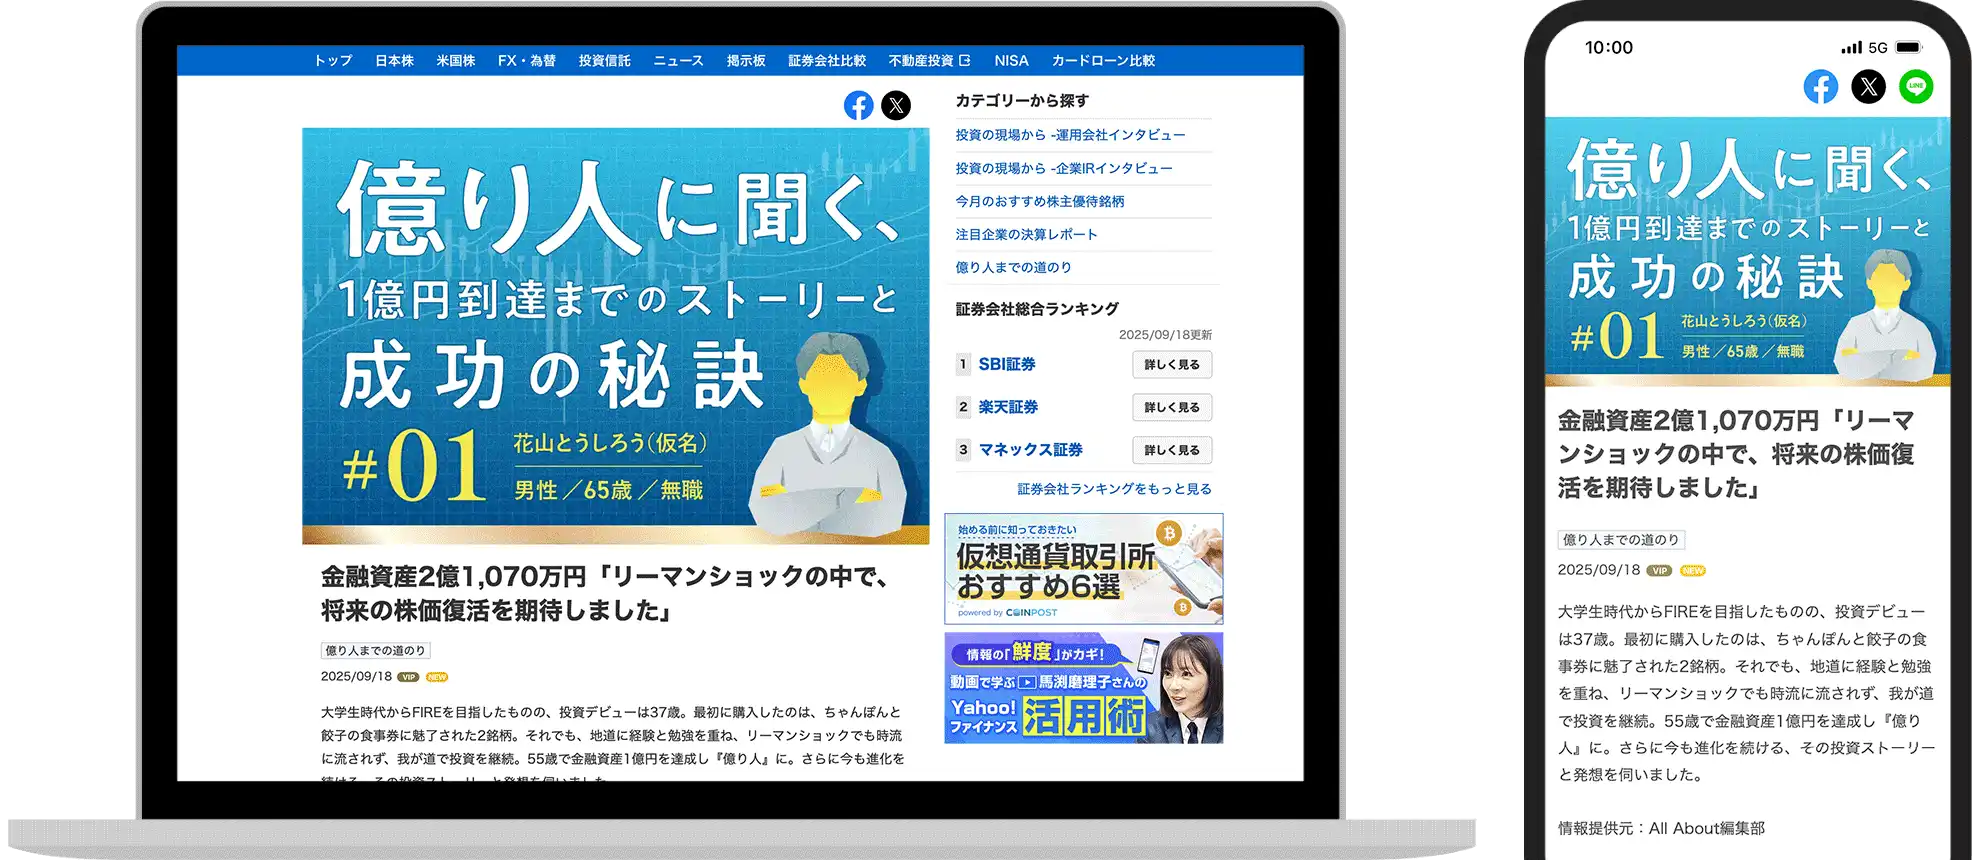Tap the X share icon on phone
The height and width of the screenshot is (860, 1980).
1868,87
